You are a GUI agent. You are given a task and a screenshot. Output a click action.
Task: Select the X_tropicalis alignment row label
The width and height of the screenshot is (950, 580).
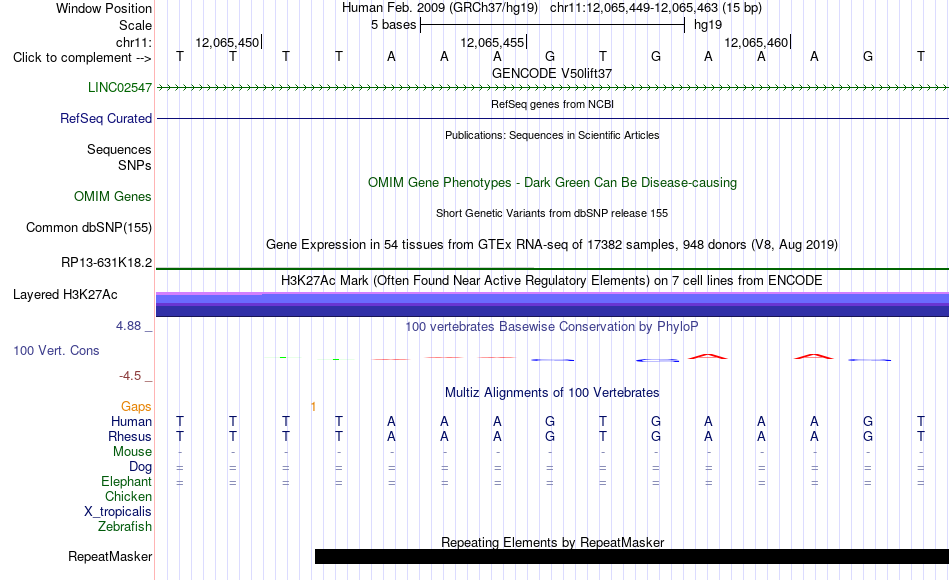118,512
